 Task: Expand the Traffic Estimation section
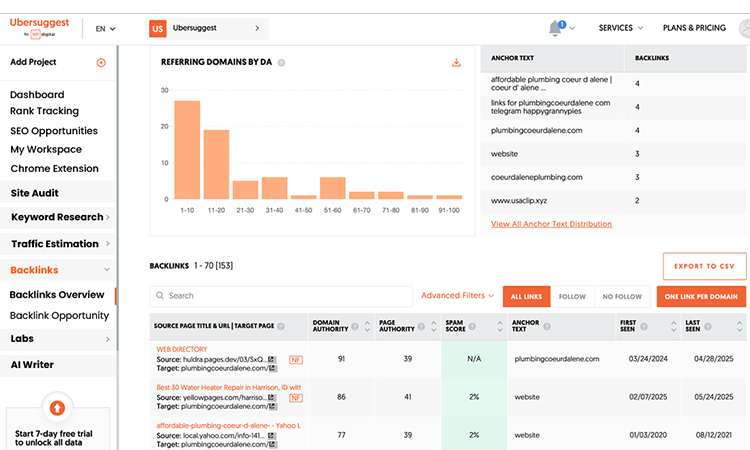pyautogui.click(x=57, y=244)
